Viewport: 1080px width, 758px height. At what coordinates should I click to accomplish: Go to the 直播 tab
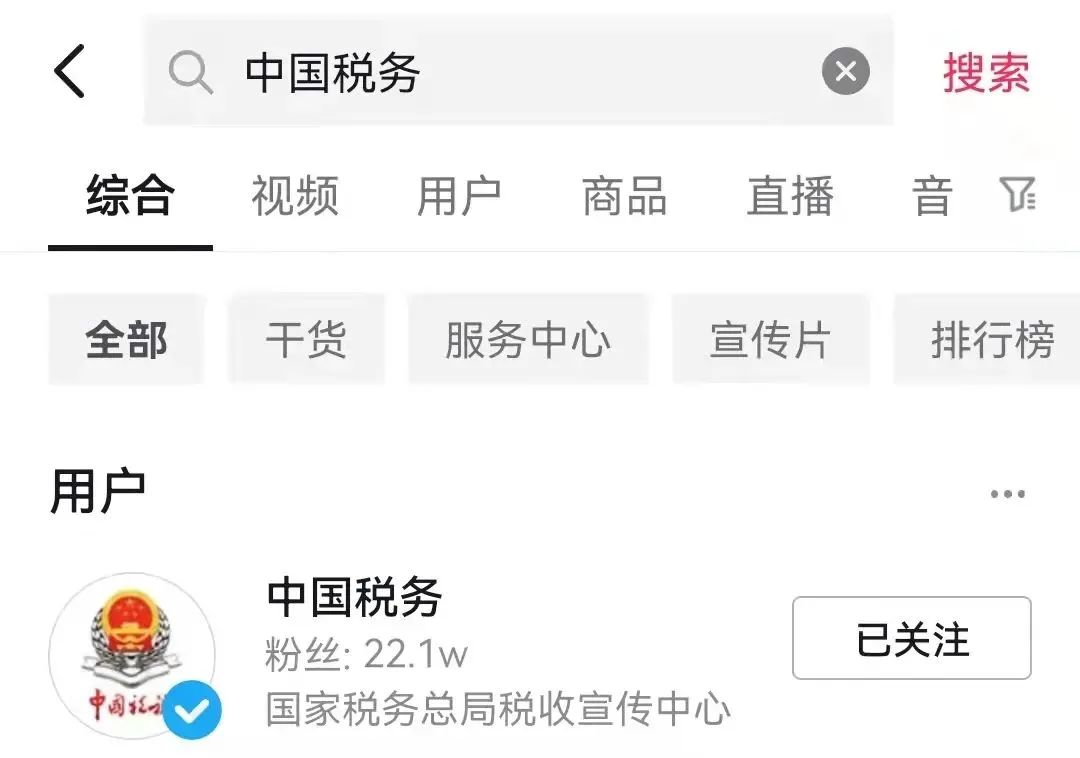[790, 196]
